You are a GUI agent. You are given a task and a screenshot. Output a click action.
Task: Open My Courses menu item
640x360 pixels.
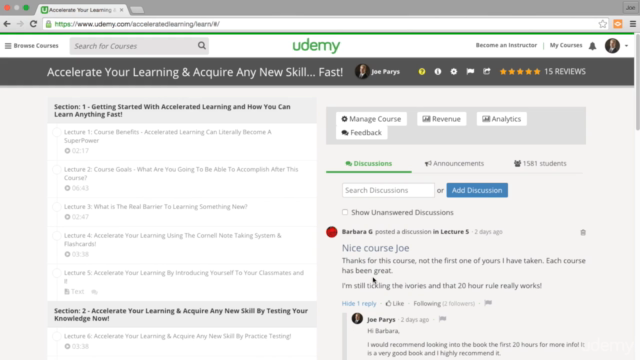point(566,45)
